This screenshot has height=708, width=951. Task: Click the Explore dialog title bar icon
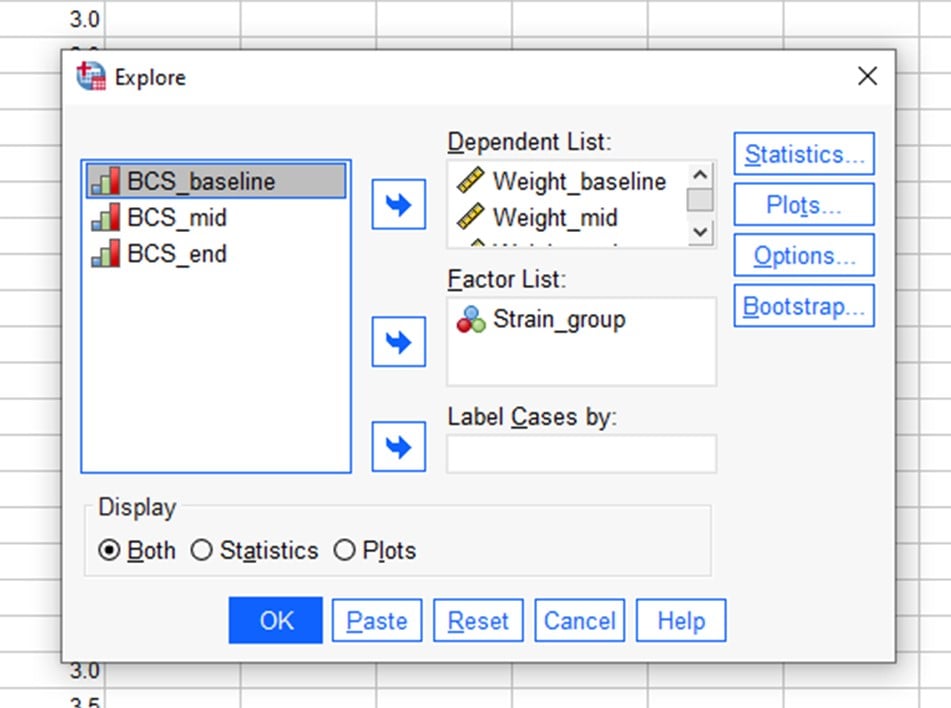pos(91,77)
